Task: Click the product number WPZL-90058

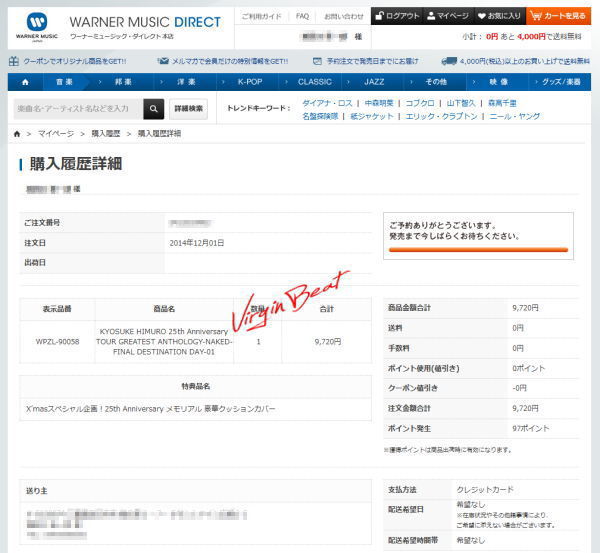Action: pyautogui.click(x=57, y=342)
